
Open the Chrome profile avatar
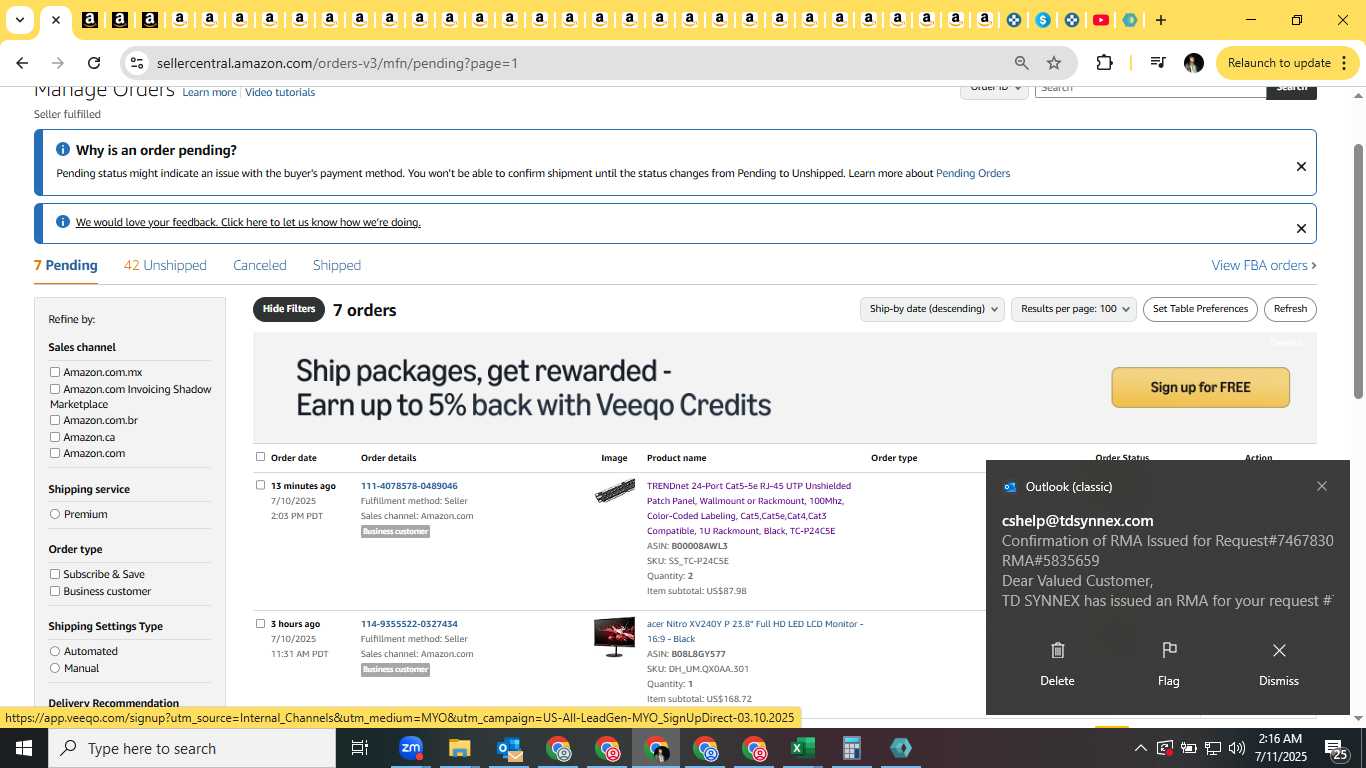[x=1194, y=63]
